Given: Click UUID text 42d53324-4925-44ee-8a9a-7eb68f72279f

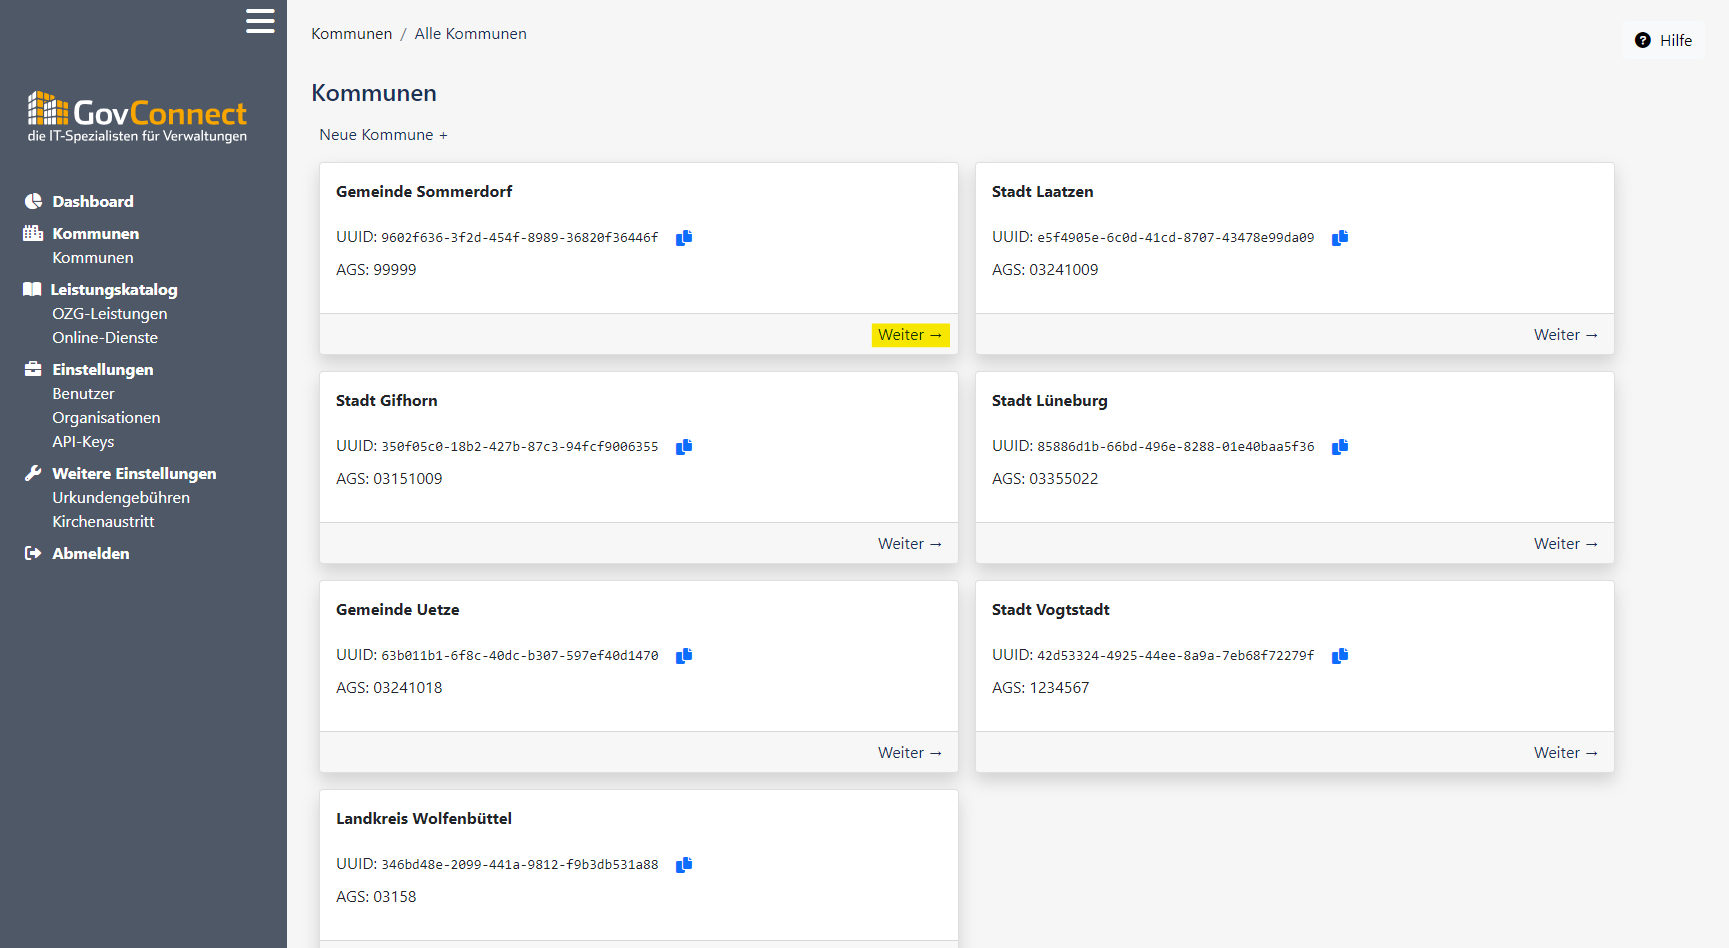Looking at the screenshot, I should (x=1176, y=656).
